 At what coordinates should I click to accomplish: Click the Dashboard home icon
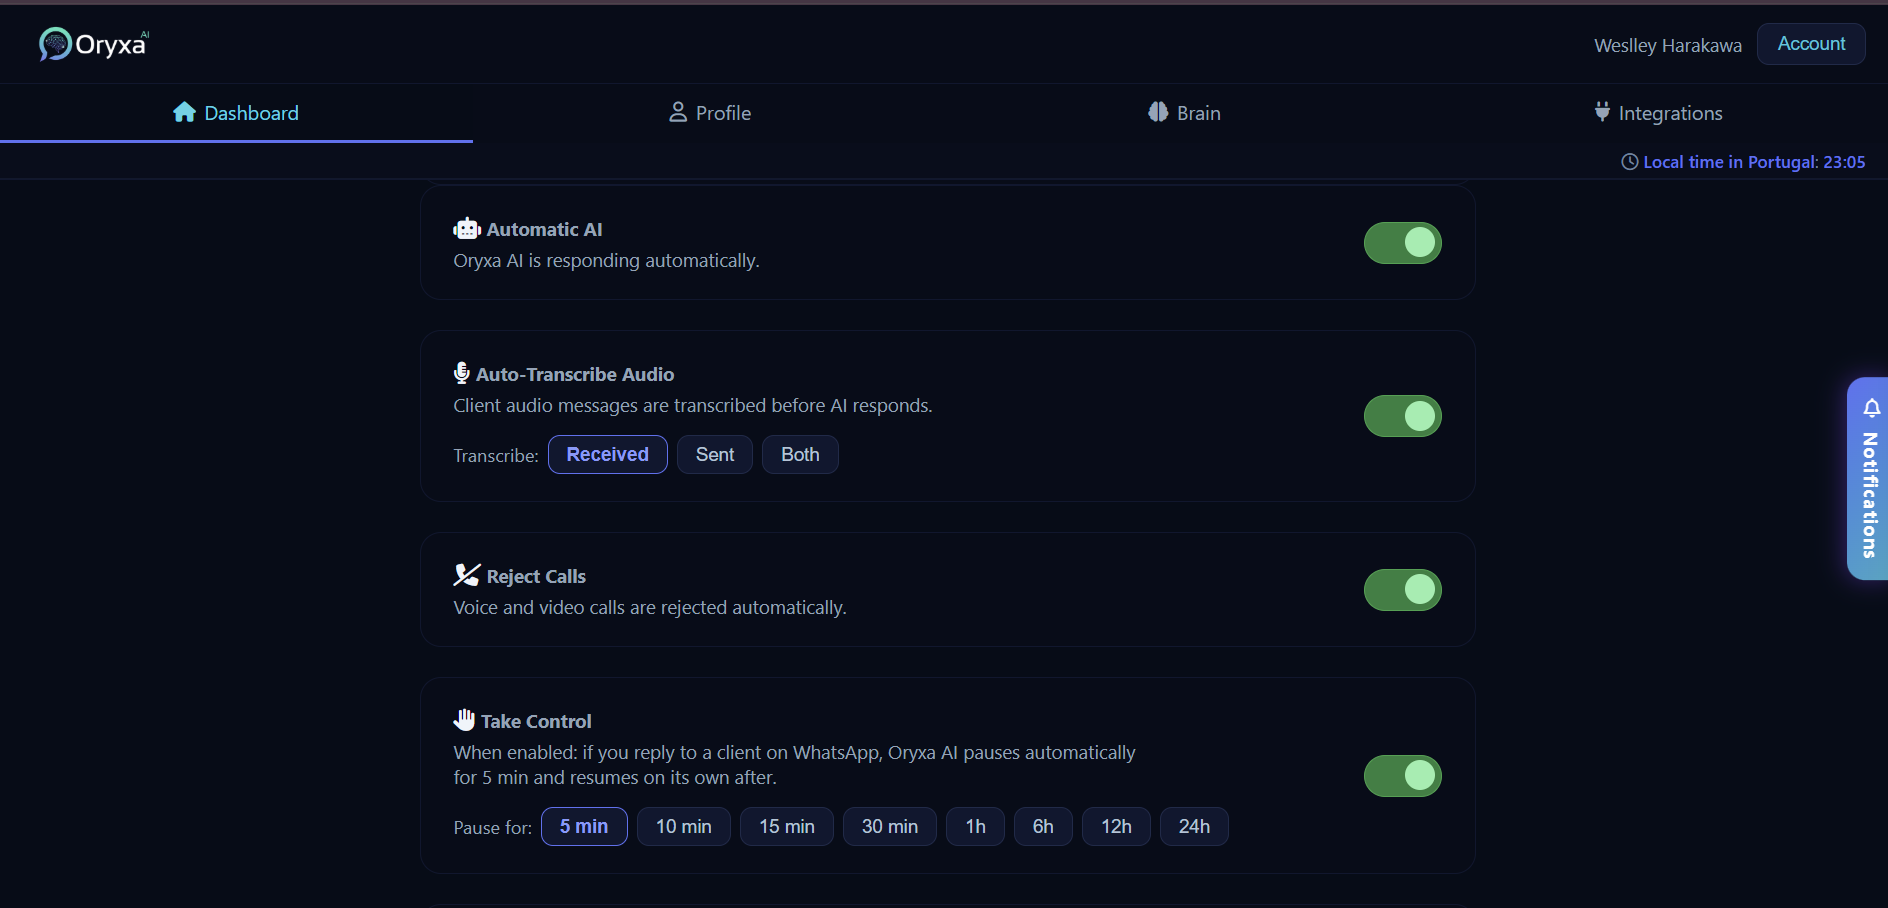pyautogui.click(x=184, y=112)
